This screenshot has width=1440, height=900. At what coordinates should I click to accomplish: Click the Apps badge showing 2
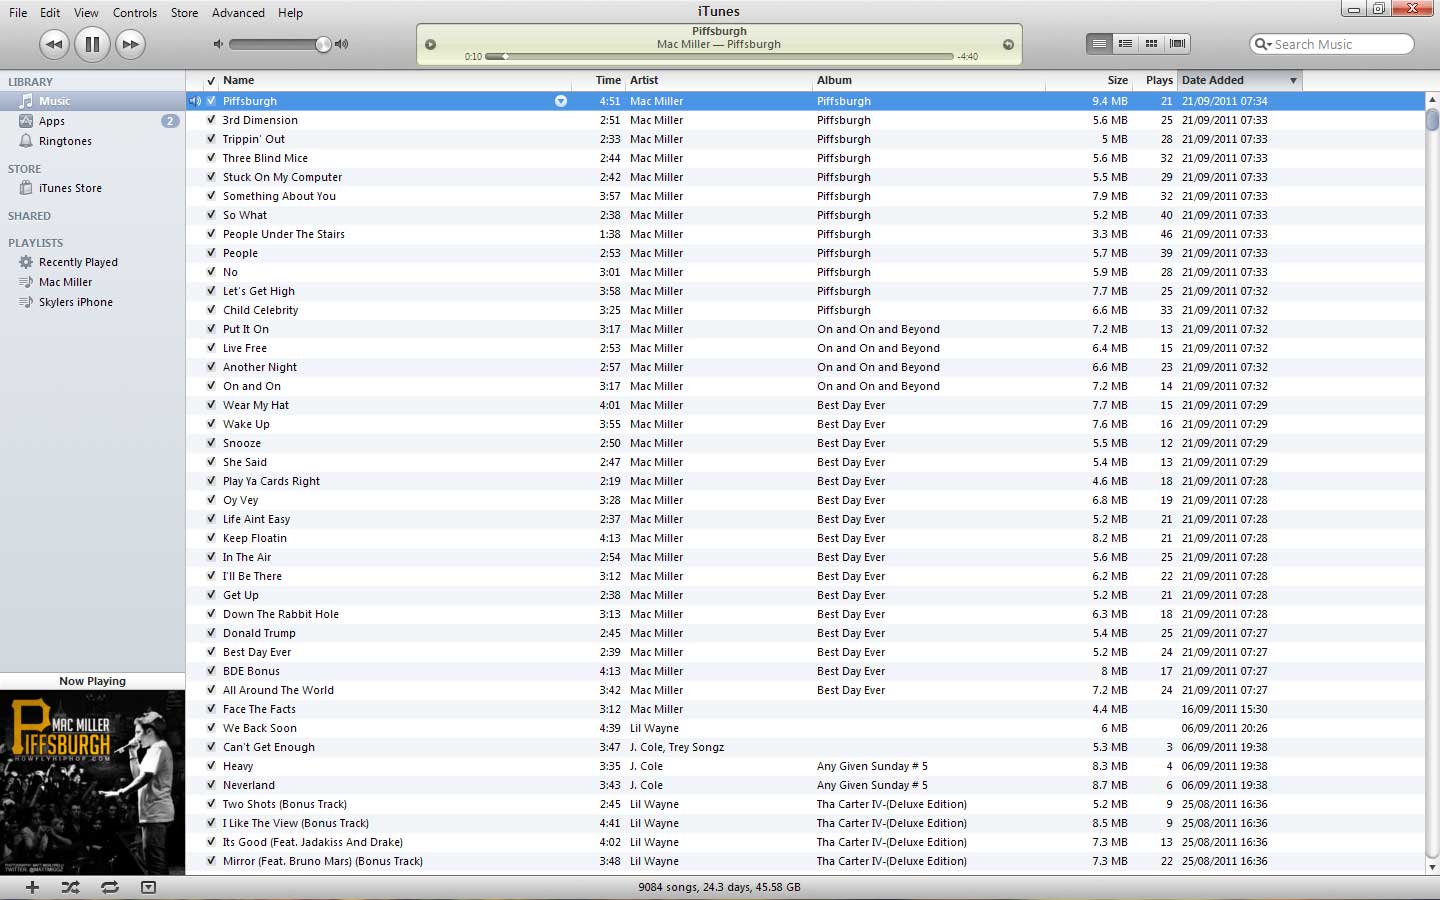[170, 121]
